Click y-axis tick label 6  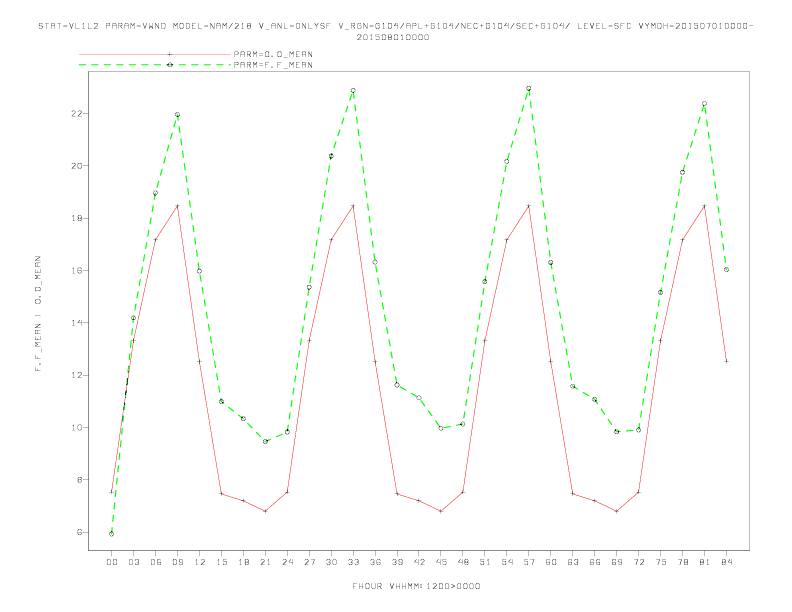80,532
